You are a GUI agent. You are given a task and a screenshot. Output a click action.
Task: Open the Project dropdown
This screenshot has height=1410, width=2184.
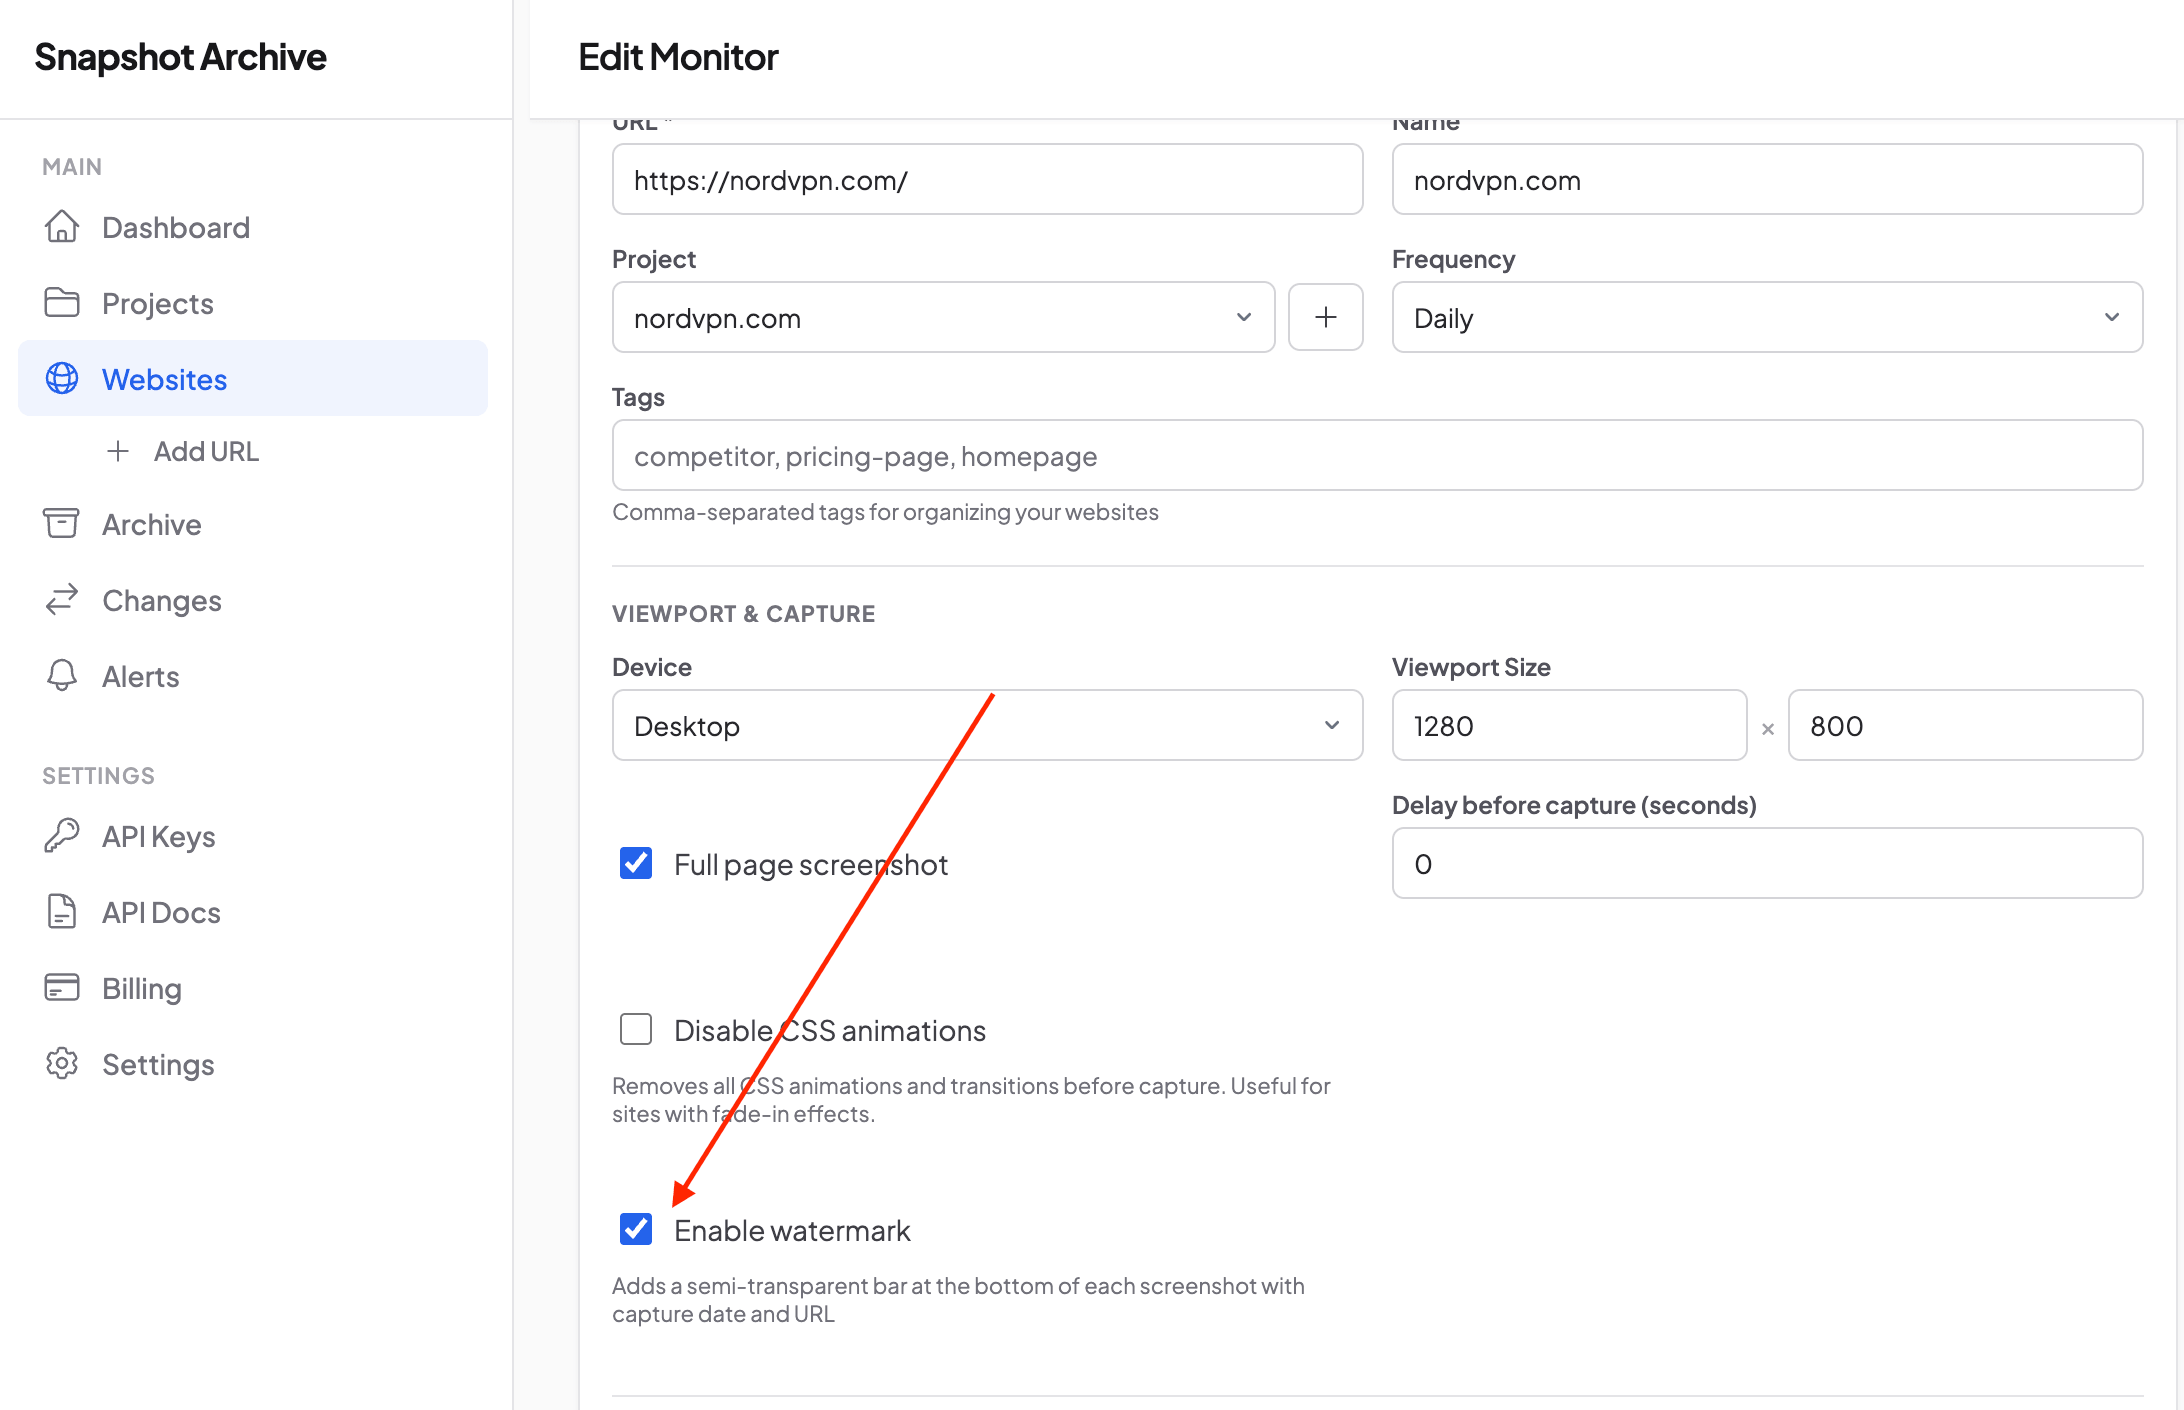pos(943,317)
